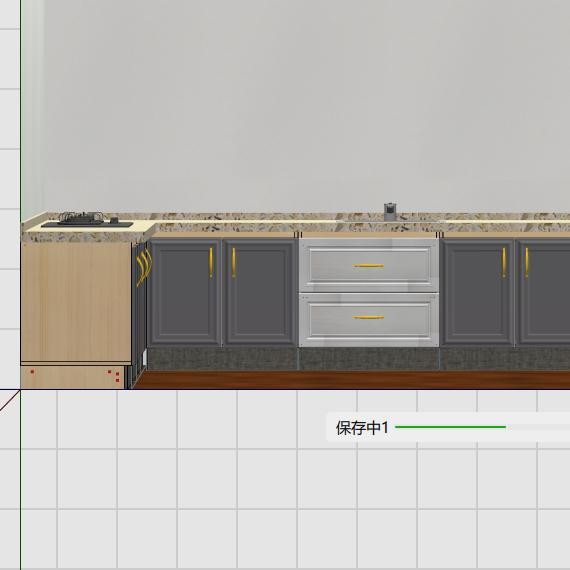Click the 保存中1 saving status text
Image resolution: width=570 pixels, height=570 pixels.
(x=362, y=428)
